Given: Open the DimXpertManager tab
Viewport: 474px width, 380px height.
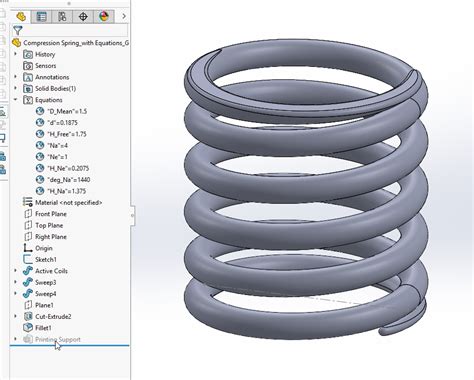Looking at the screenshot, I should click(83, 16).
